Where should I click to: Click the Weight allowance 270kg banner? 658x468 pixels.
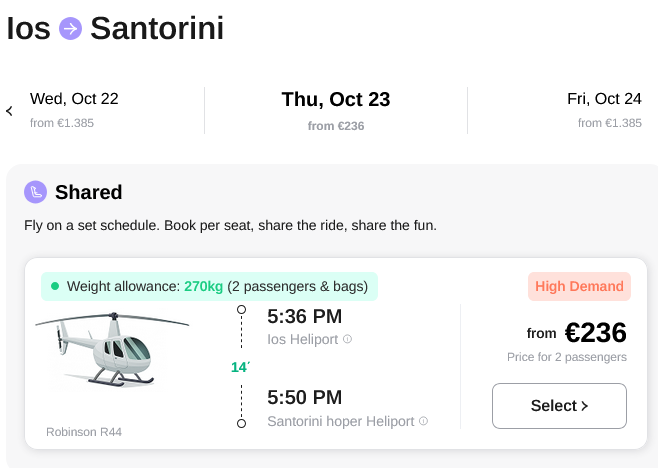[x=209, y=286]
